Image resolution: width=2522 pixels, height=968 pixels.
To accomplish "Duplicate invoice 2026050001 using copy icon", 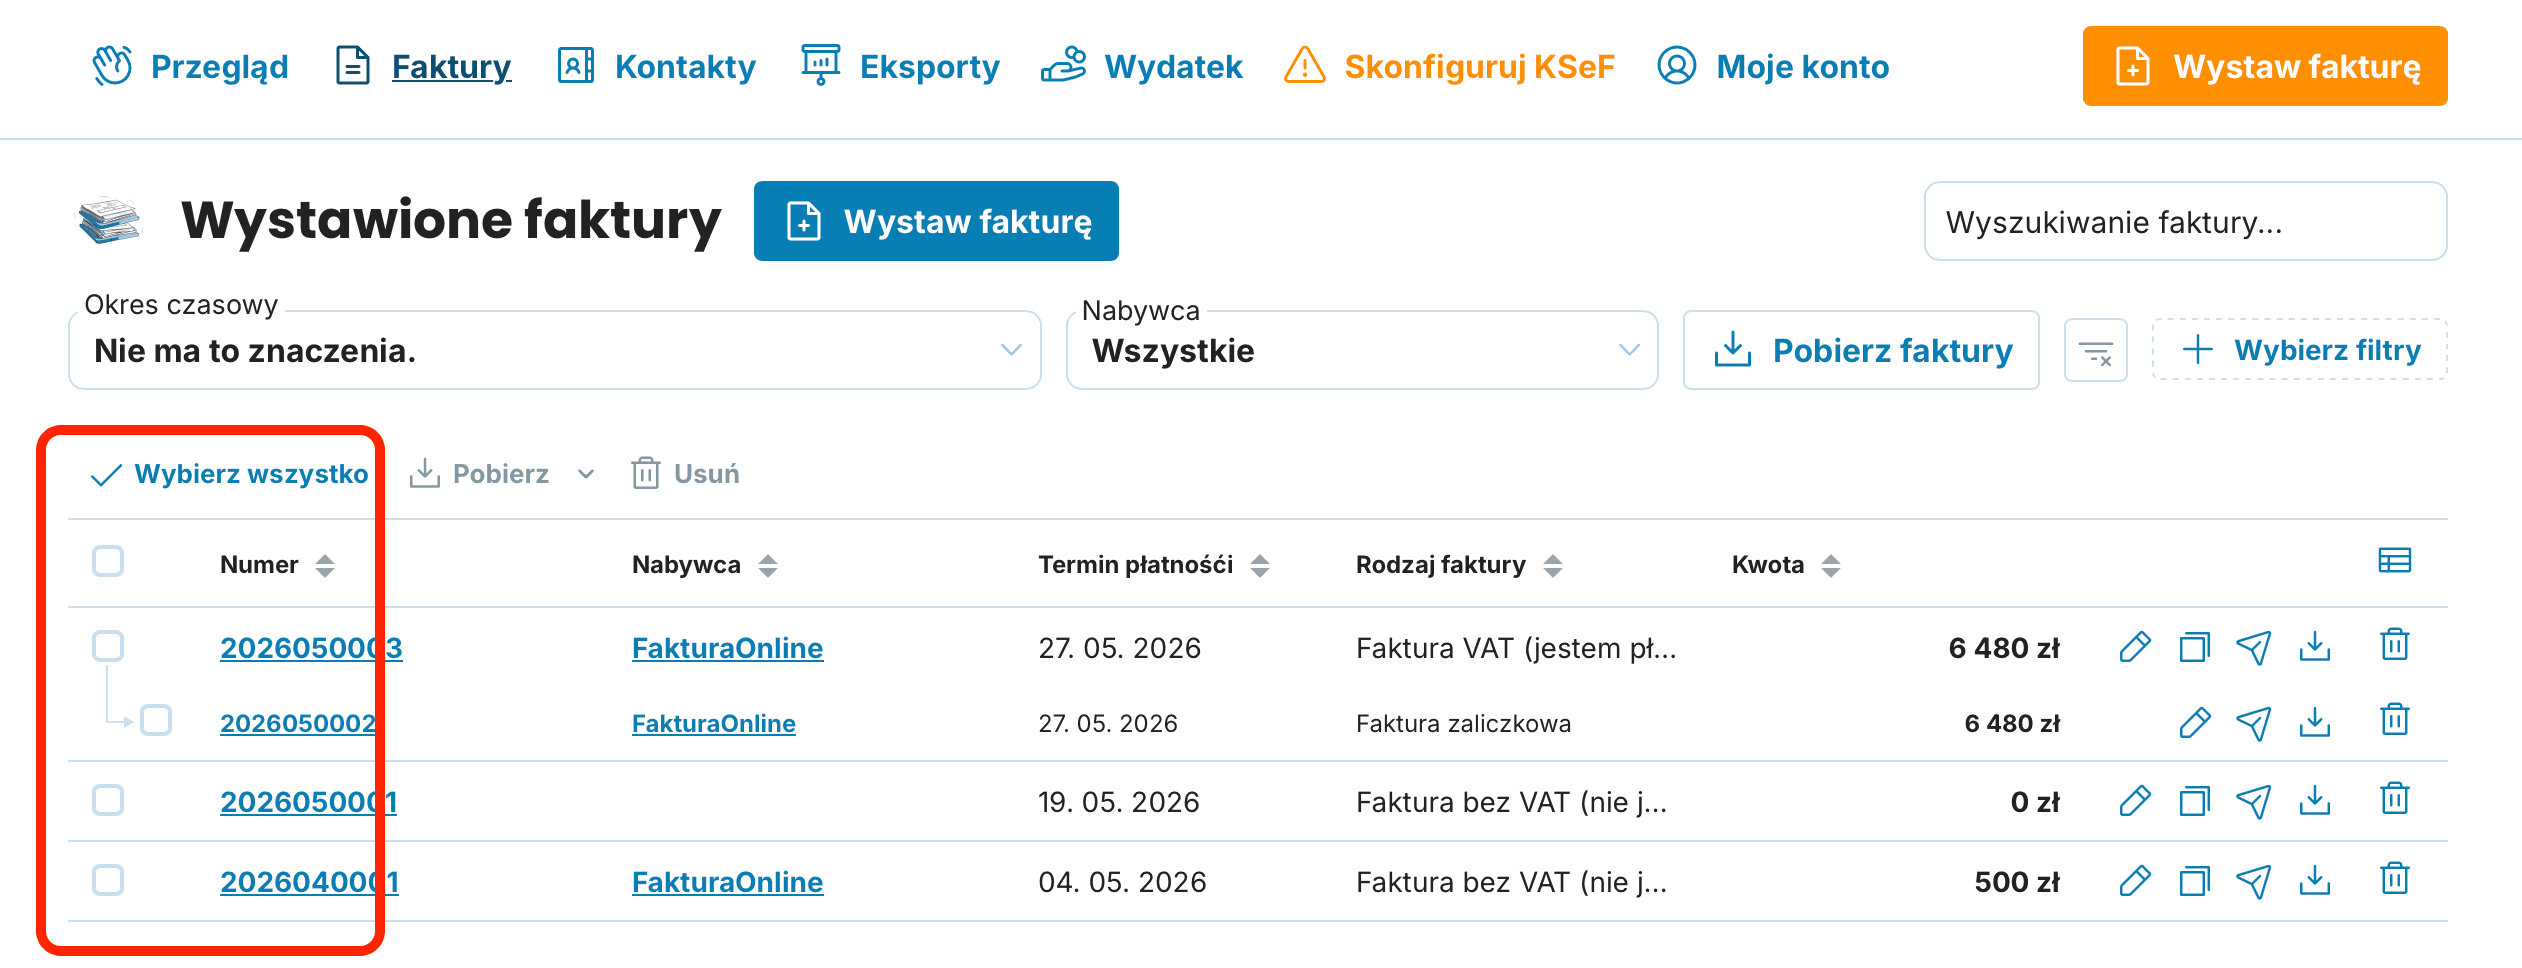I will coord(2194,802).
